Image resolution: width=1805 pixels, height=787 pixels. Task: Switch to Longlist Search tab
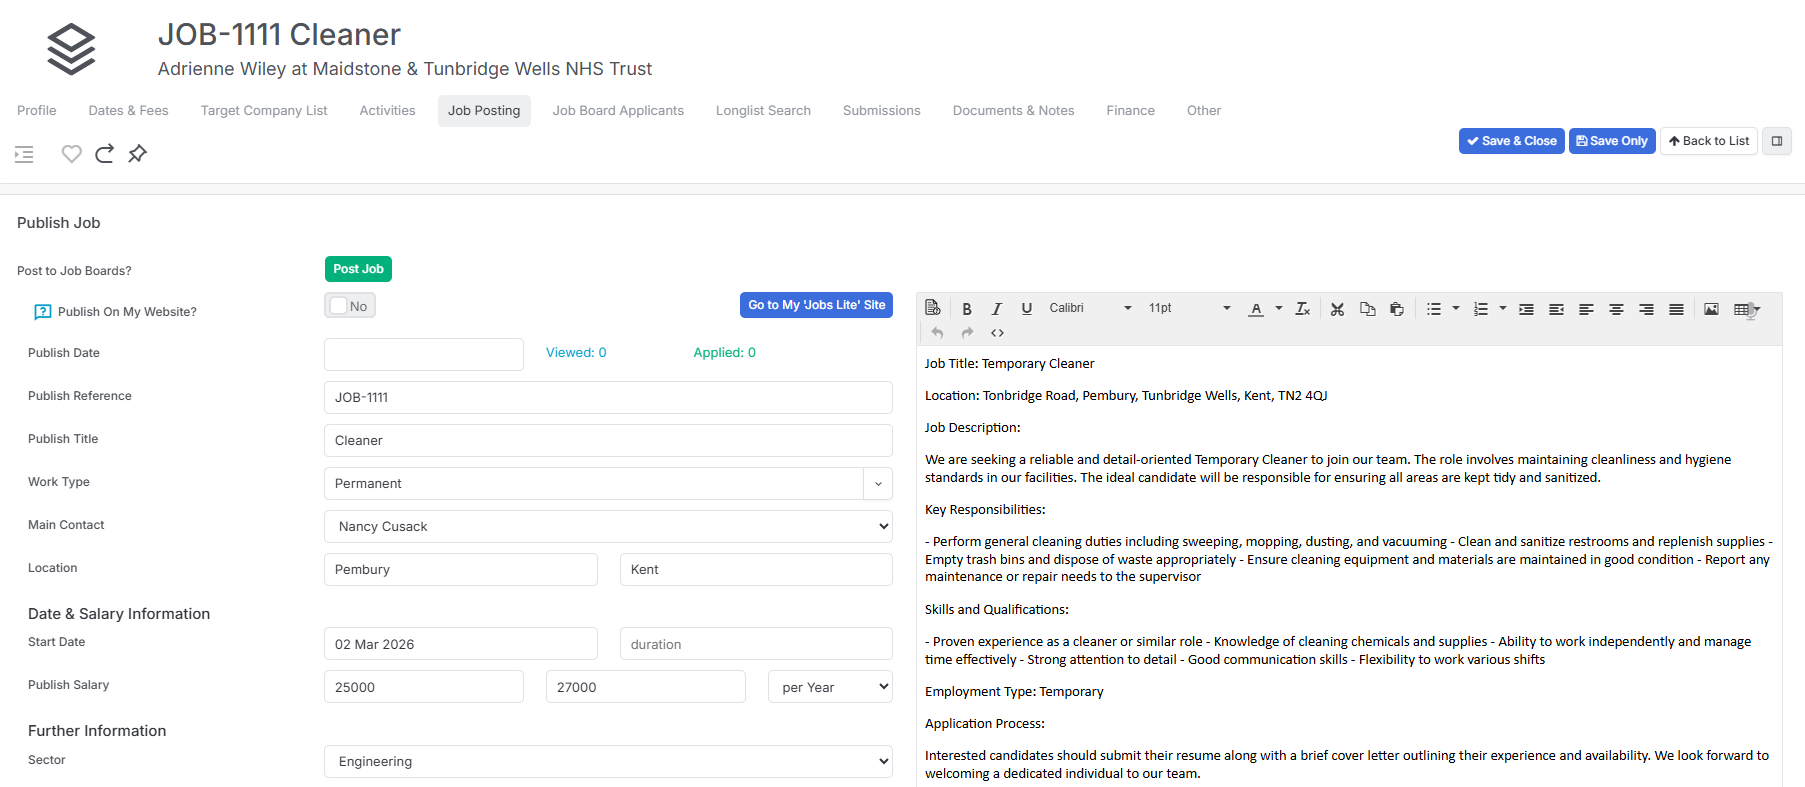(x=763, y=111)
